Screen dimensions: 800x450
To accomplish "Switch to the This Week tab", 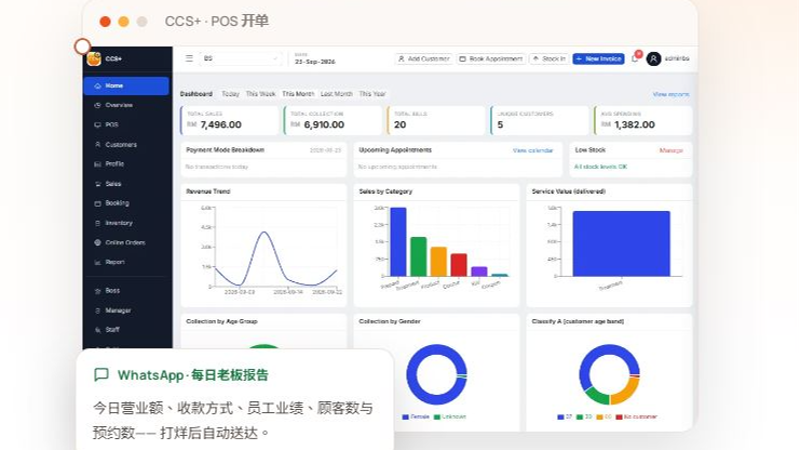I will point(261,94).
